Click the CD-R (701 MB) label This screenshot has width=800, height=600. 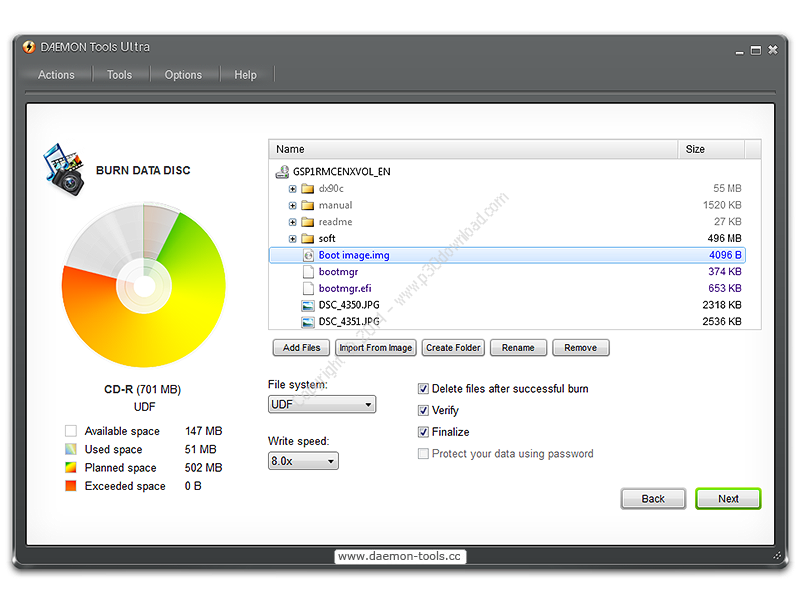point(143,390)
